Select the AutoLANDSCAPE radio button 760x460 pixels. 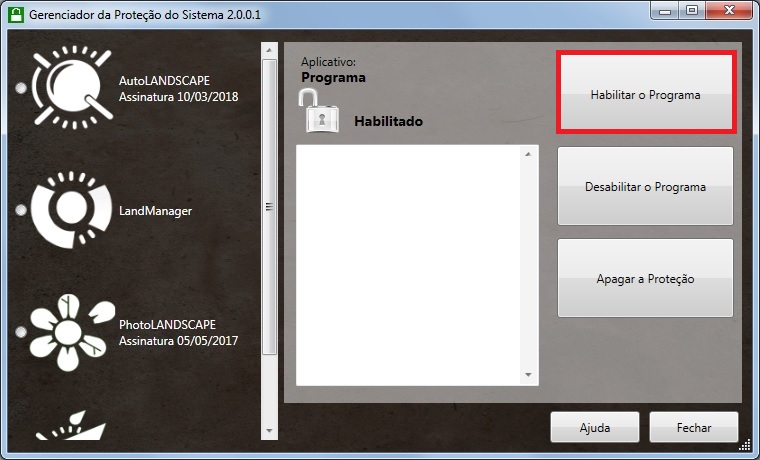tap(21, 89)
